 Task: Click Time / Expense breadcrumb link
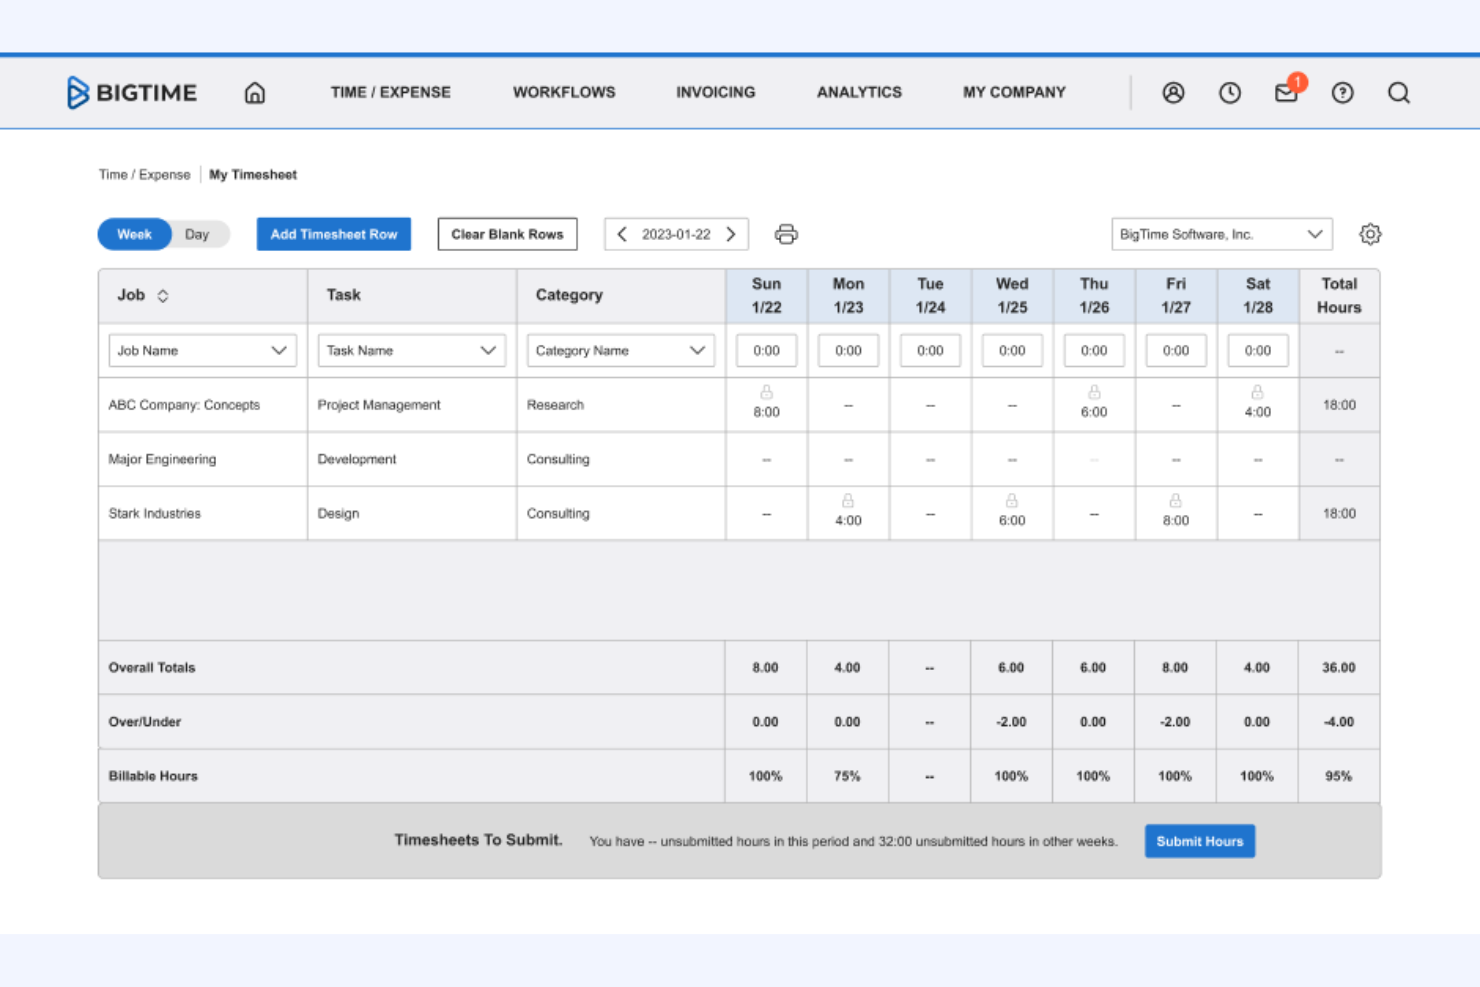(x=144, y=174)
